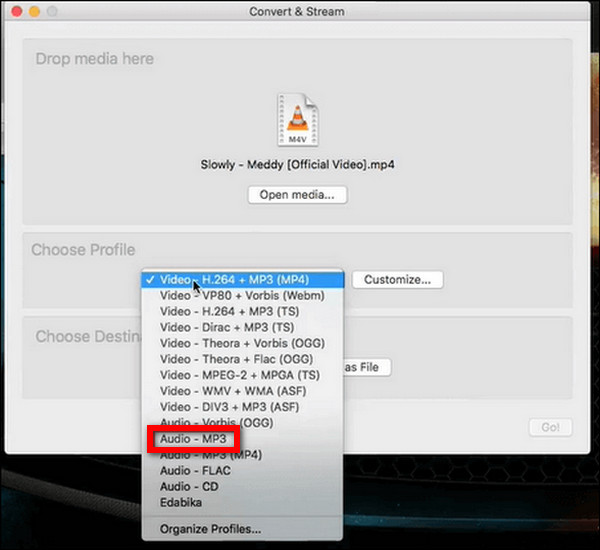600x550 pixels.
Task: Select Video - VP80 + Vorbis (Webm) profile
Action: [243, 295]
